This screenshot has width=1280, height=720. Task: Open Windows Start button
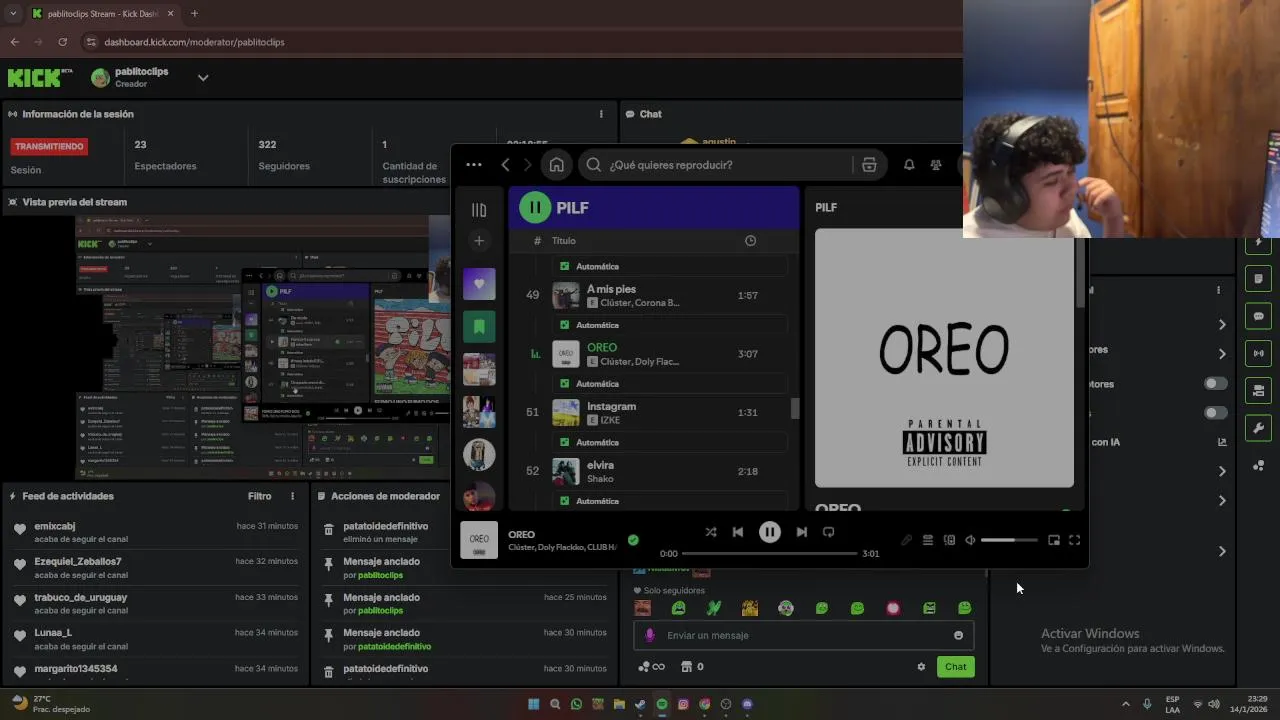tap(533, 704)
